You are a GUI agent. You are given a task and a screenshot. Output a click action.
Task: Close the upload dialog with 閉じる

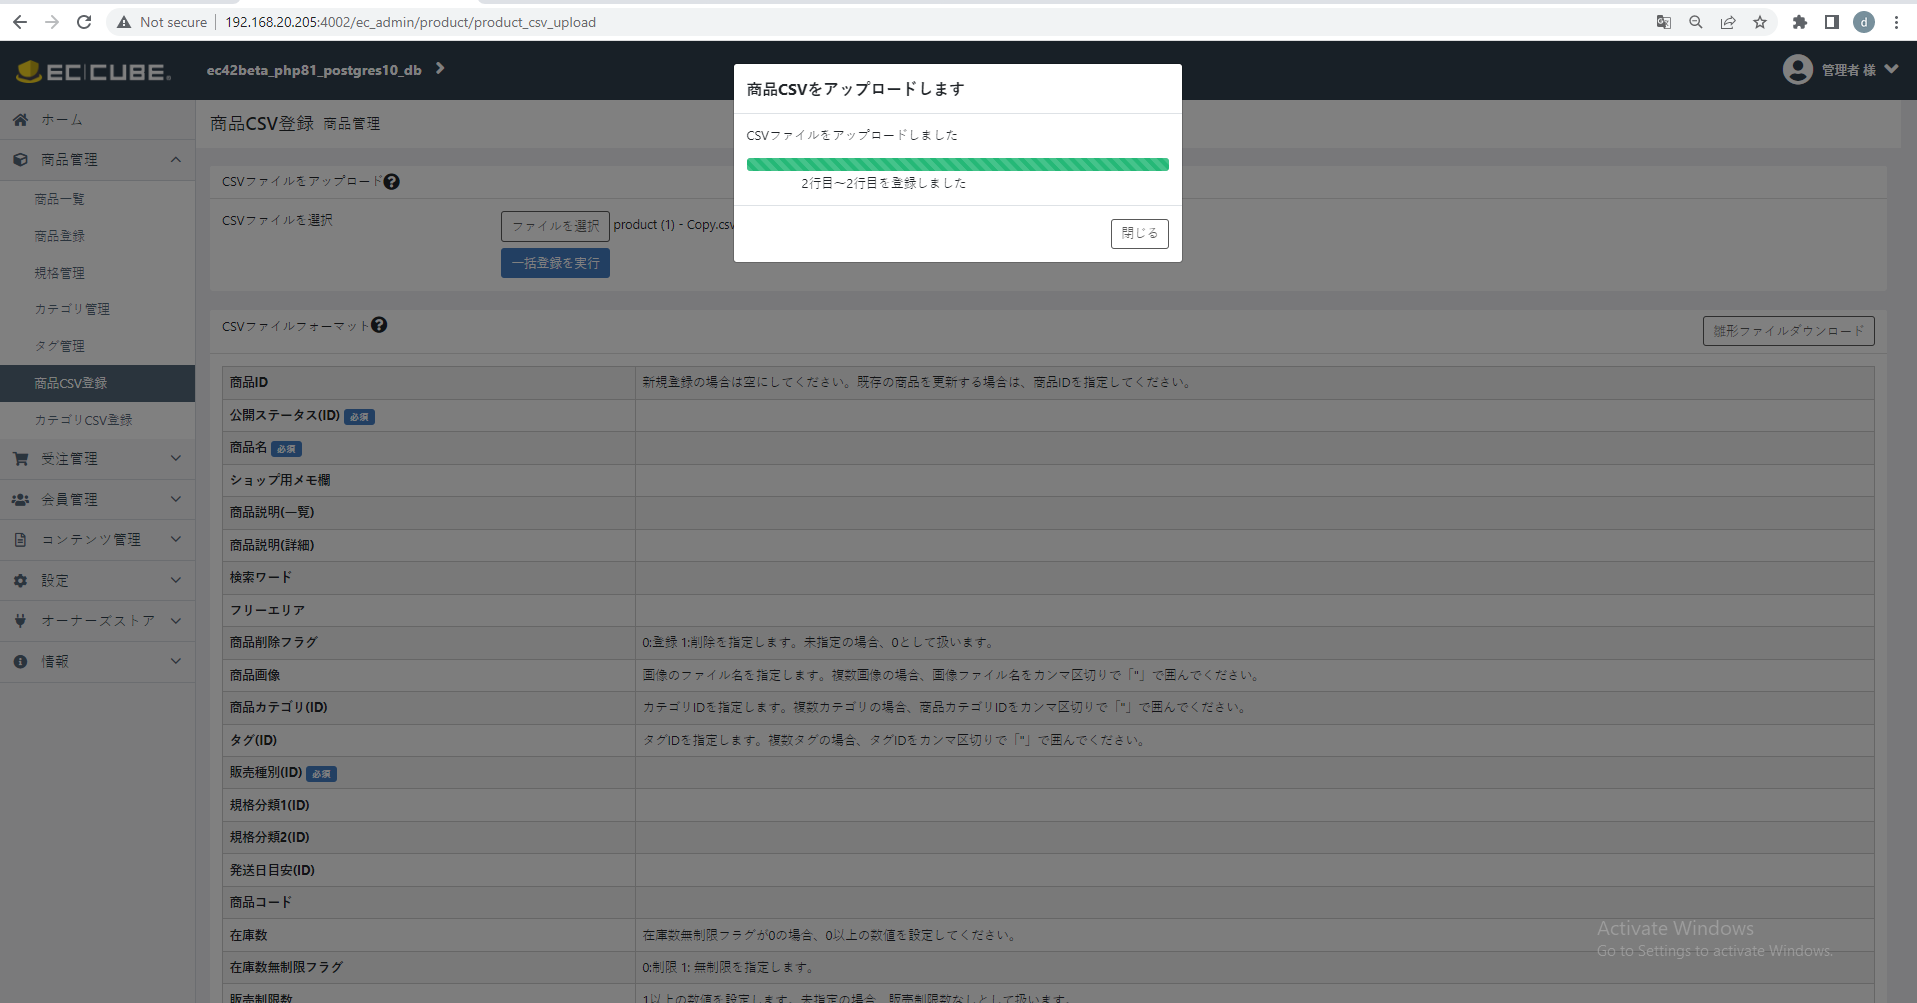point(1139,233)
